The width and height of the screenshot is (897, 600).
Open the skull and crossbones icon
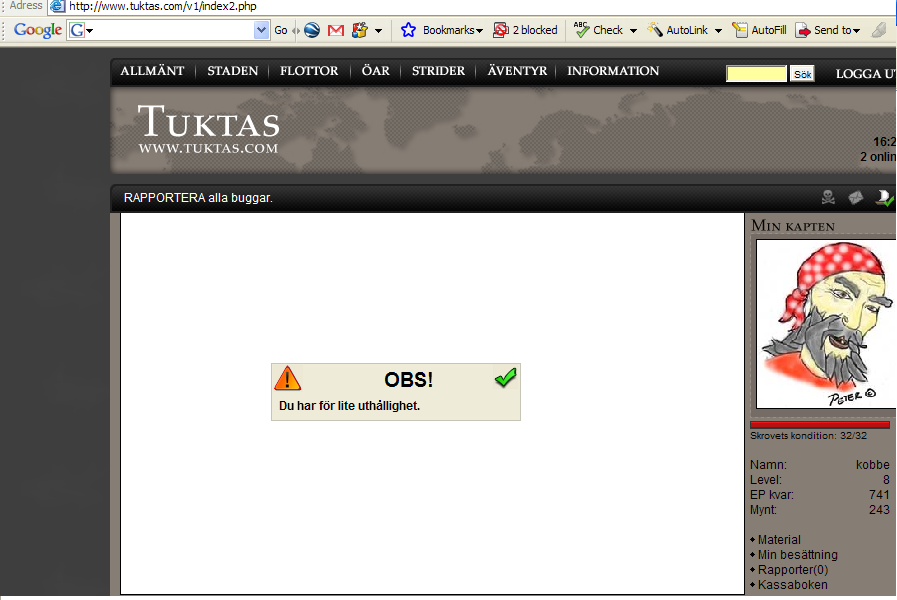[828, 197]
